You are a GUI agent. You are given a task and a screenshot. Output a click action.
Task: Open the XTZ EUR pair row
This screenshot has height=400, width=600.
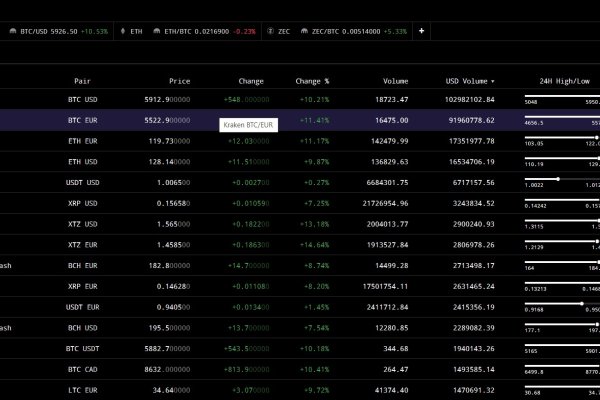(x=82, y=245)
